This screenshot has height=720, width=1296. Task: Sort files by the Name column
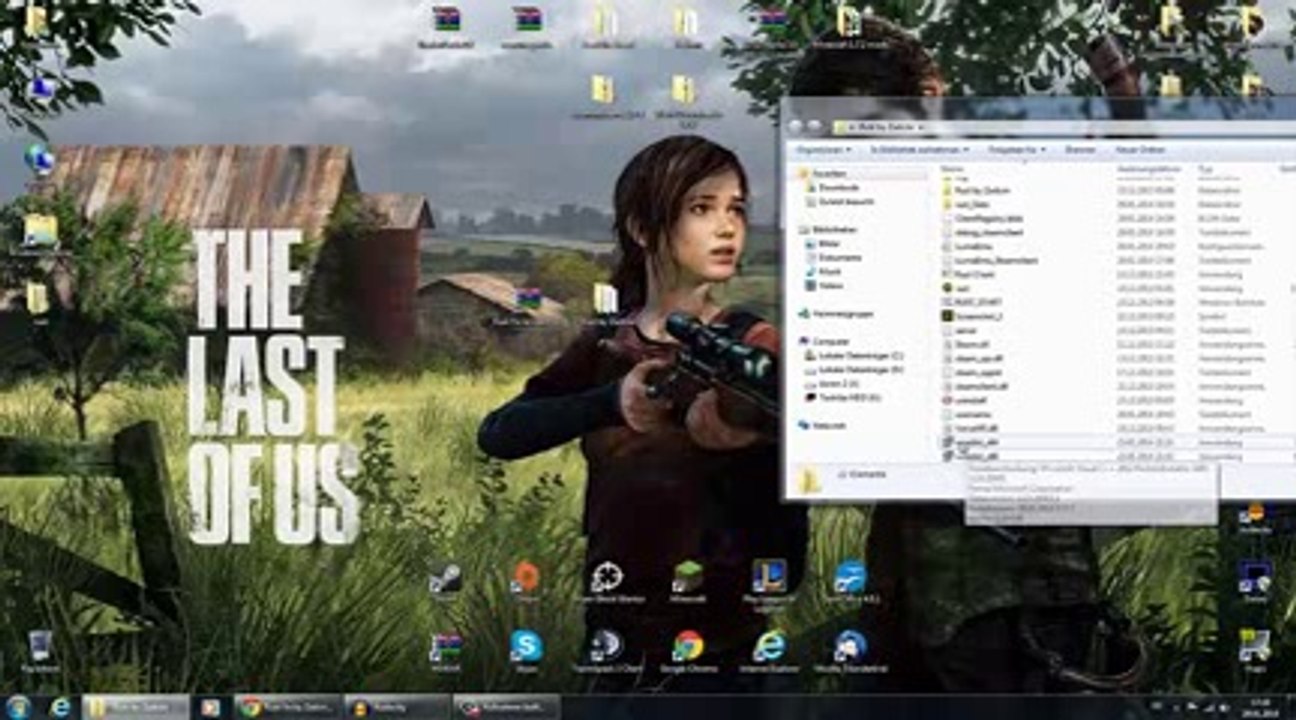tap(953, 169)
